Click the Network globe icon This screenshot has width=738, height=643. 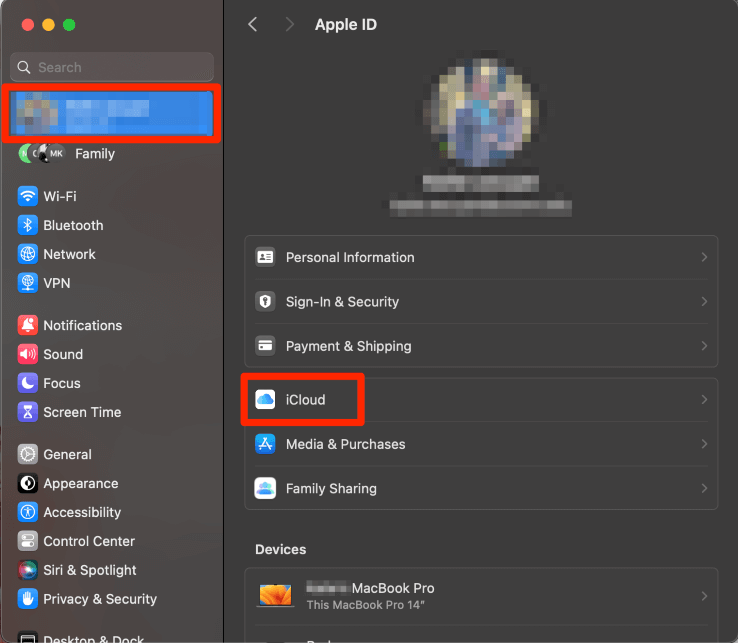[x=28, y=254]
